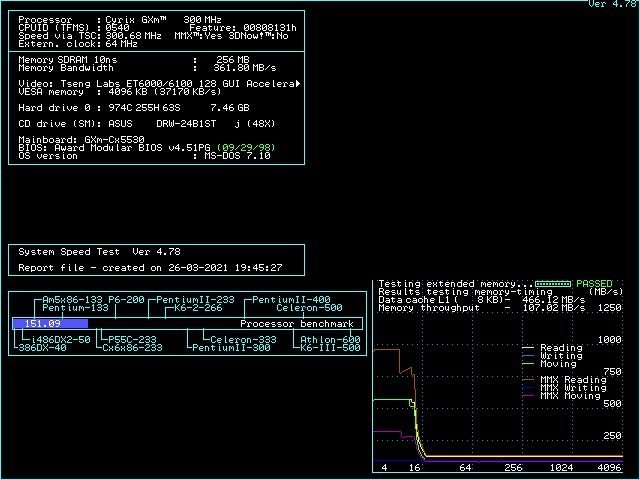Click Memory SDRAM 10ns 256 MB line
640x480 pixels.
coord(133,60)
